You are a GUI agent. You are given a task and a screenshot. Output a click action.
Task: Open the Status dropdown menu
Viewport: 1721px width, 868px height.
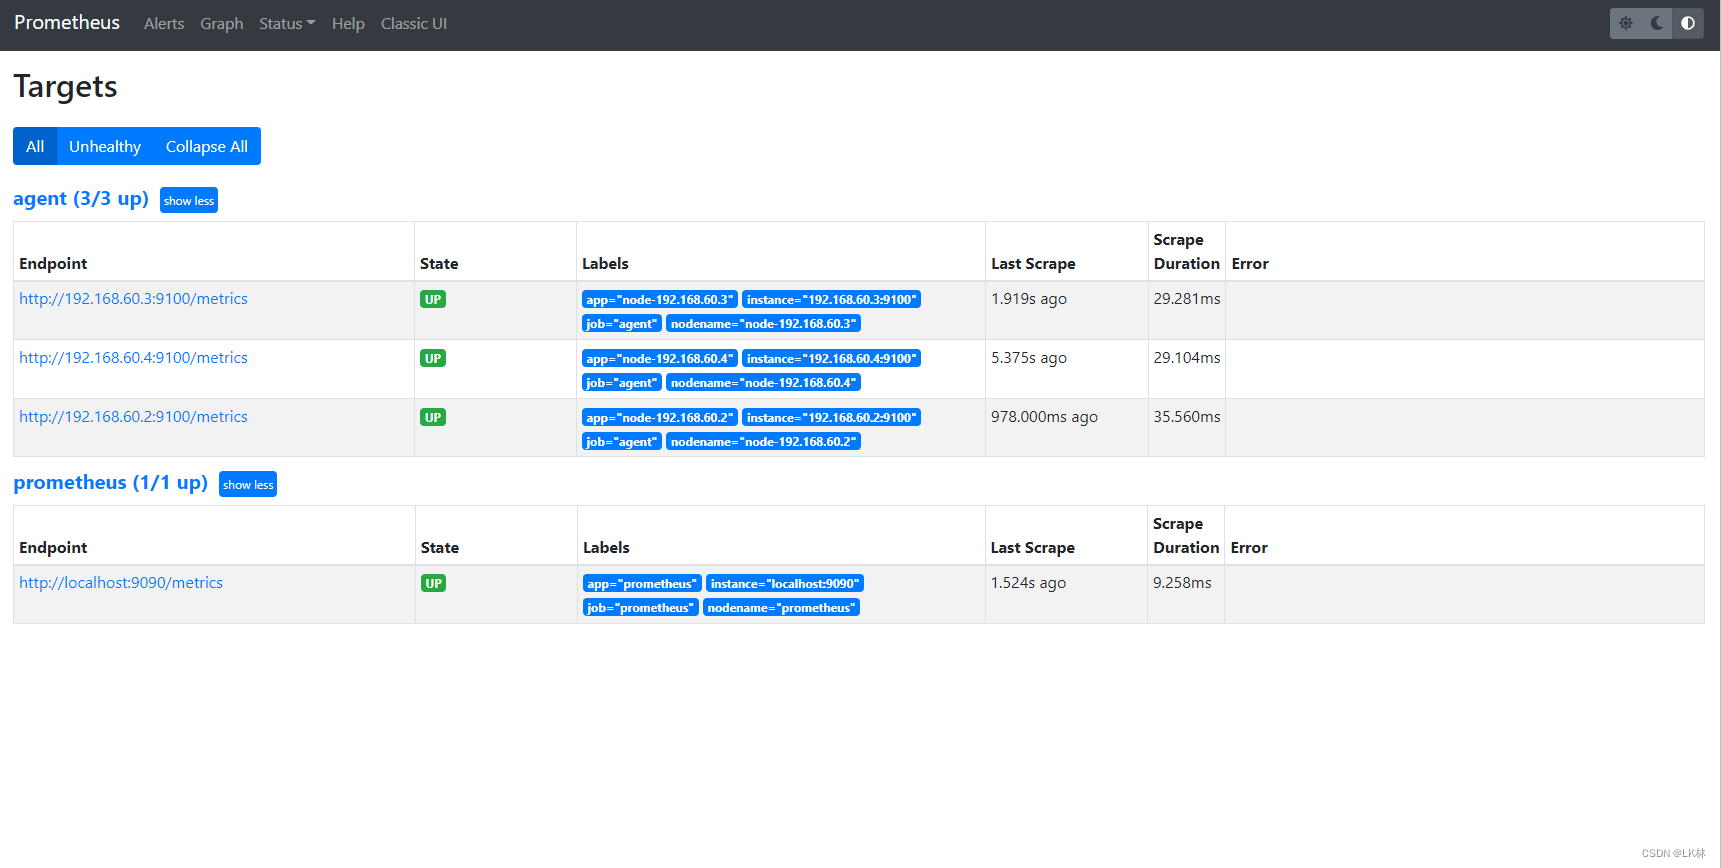pyautogui.click(x=287, y=23)
